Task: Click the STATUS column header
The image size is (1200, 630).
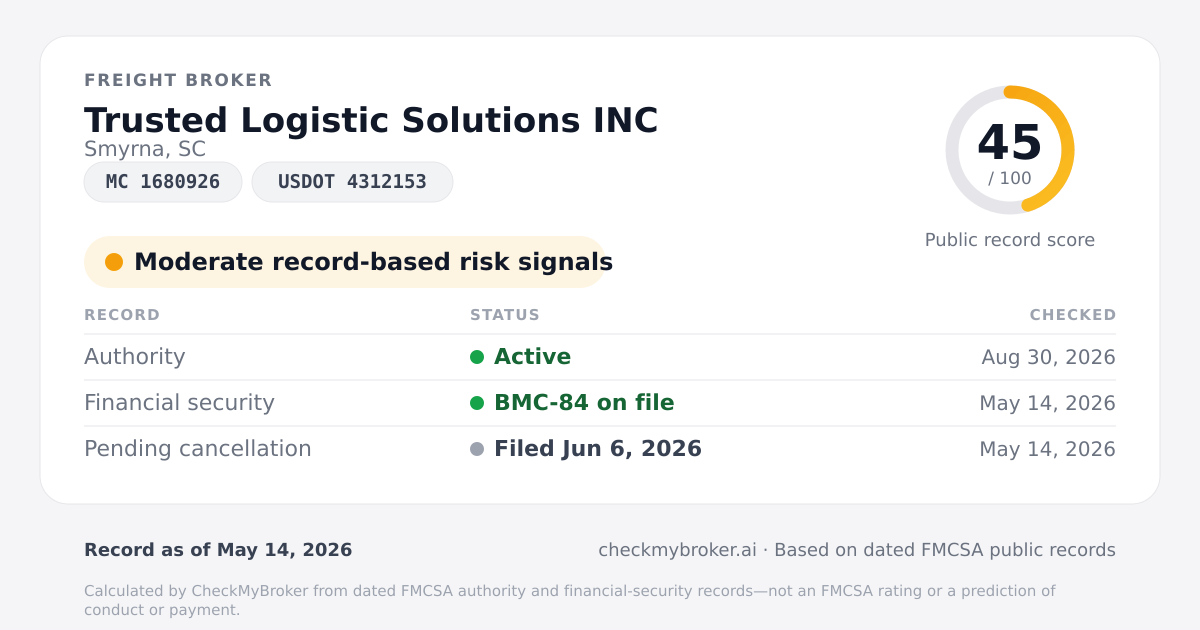Action: [505, 315]
